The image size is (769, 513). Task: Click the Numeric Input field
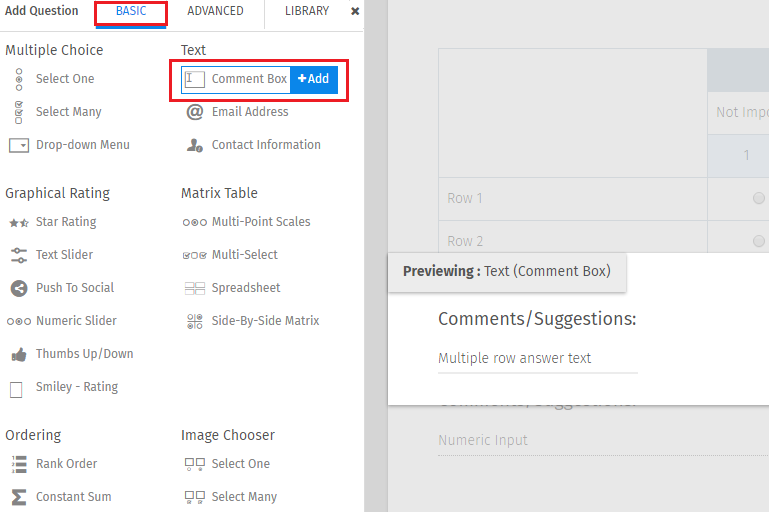pyautogui.click(x=603, y=441)
